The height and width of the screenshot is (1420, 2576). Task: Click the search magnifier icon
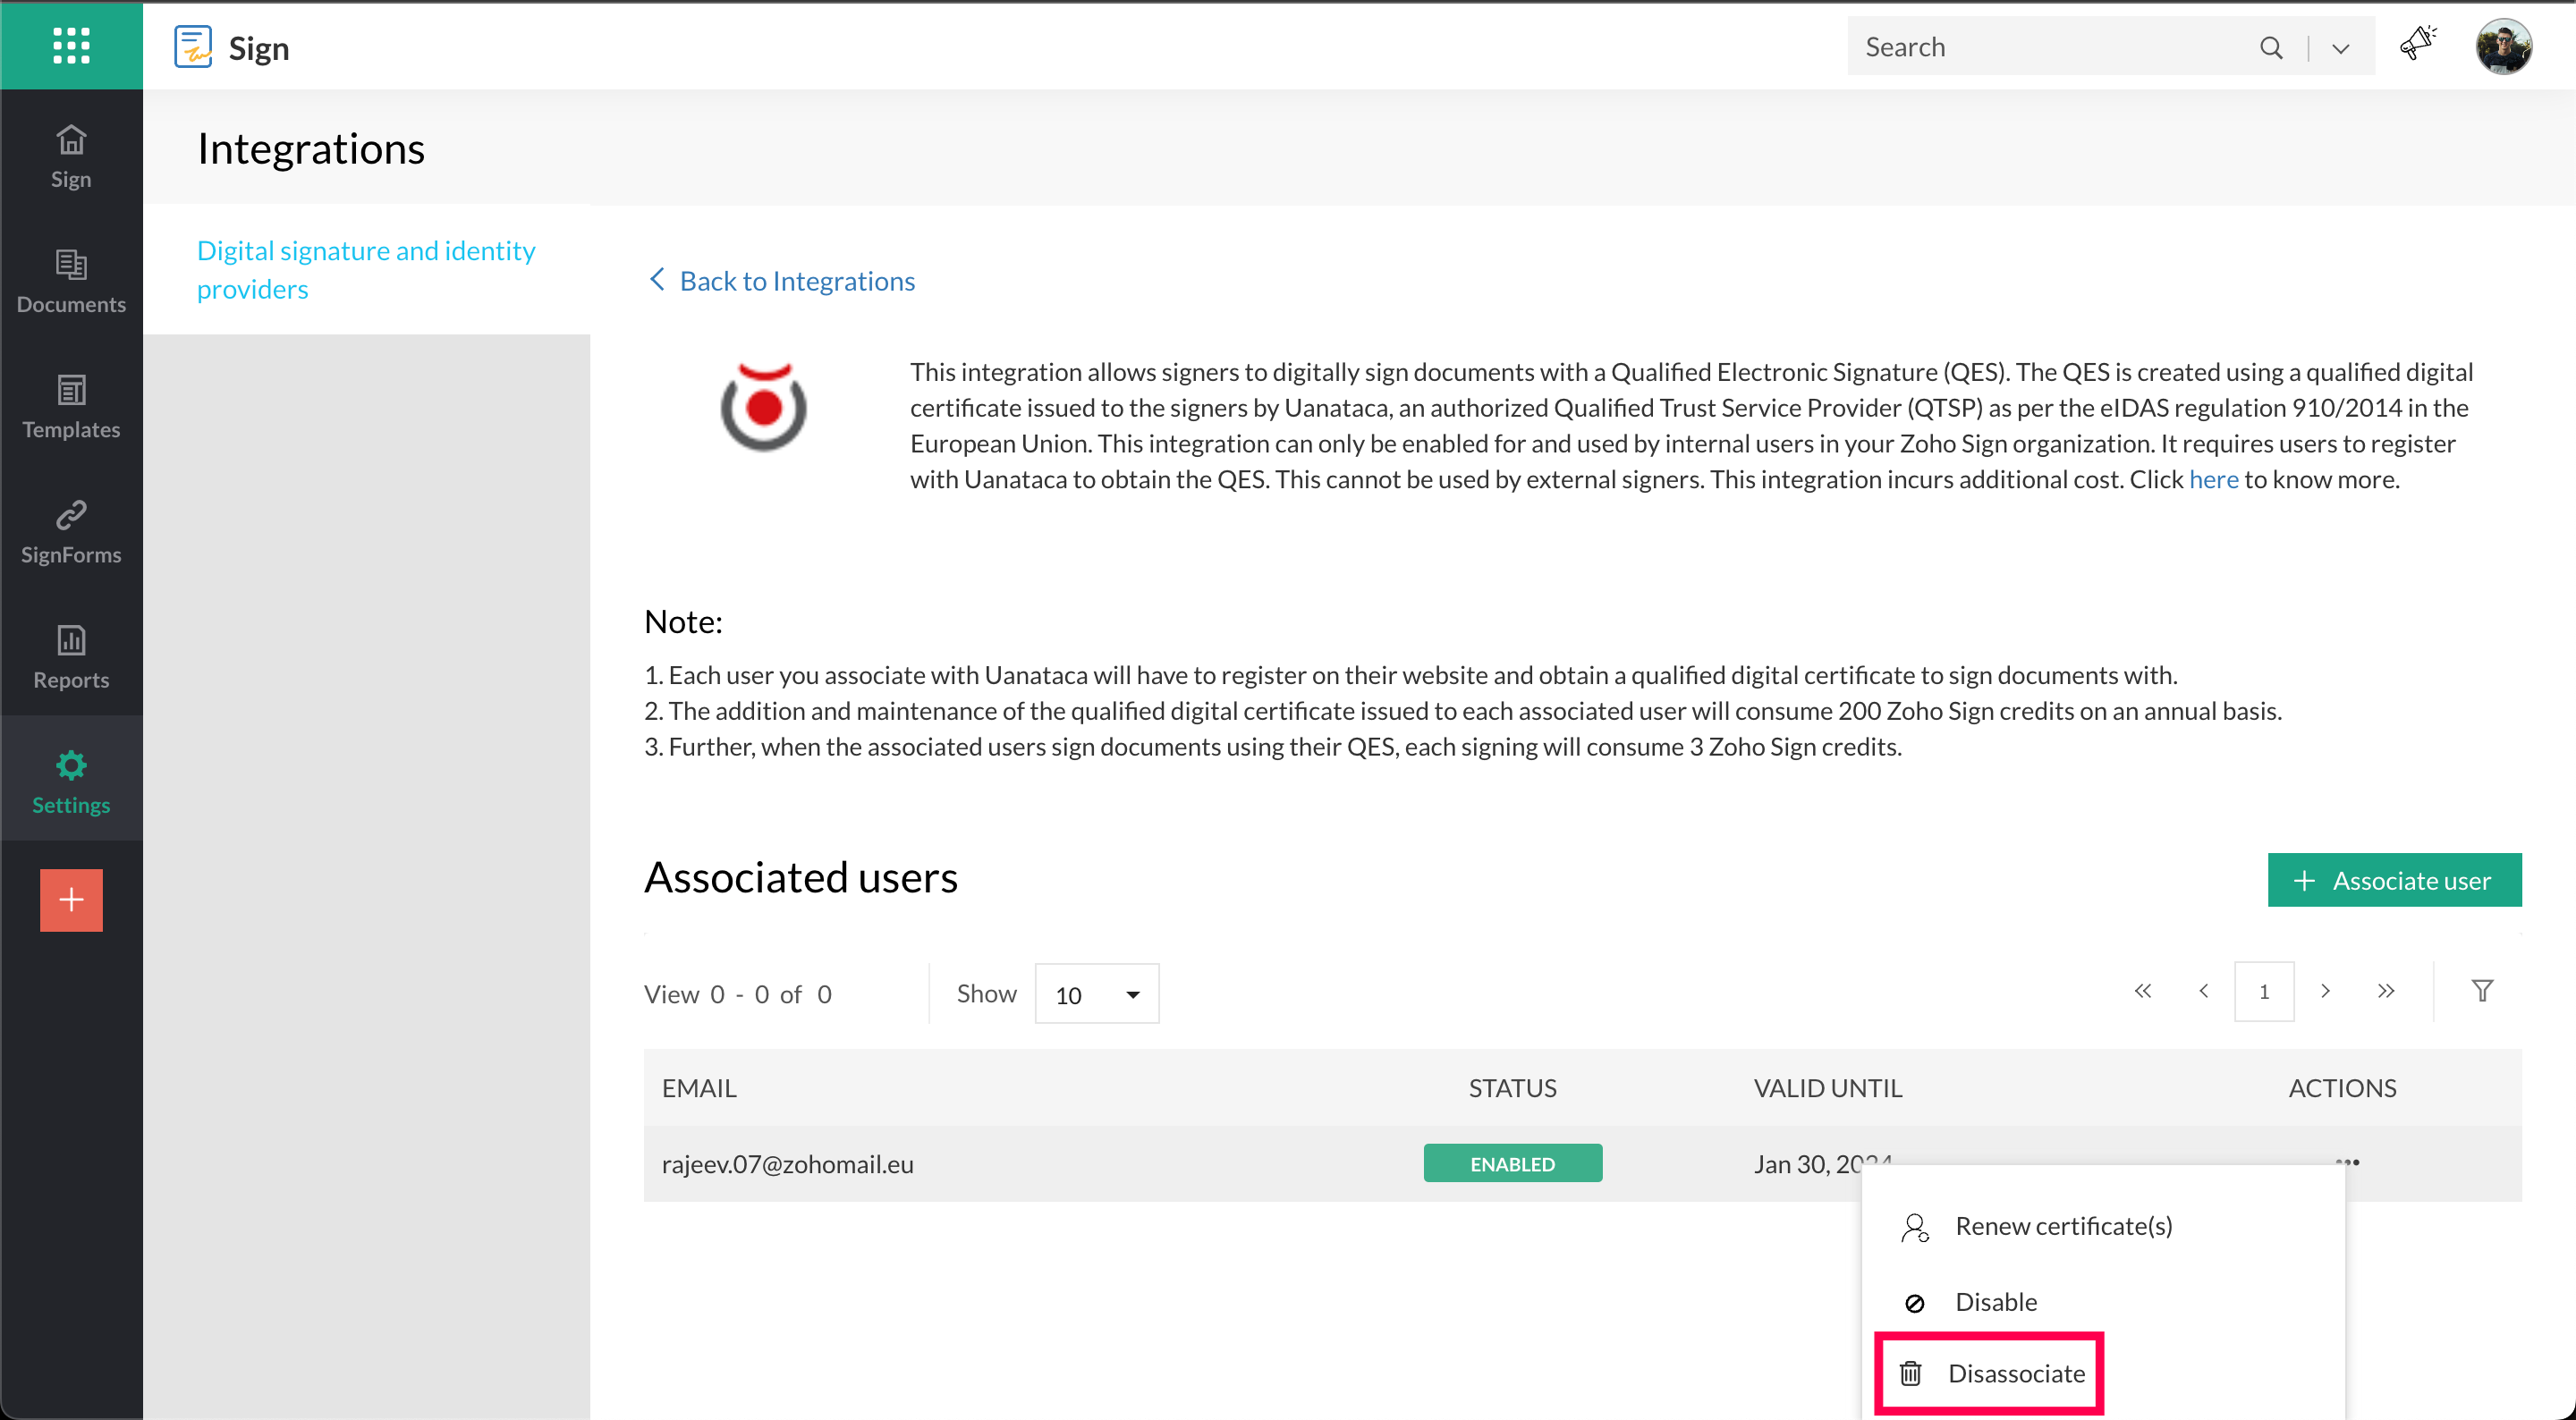(x=2271, y=47)
